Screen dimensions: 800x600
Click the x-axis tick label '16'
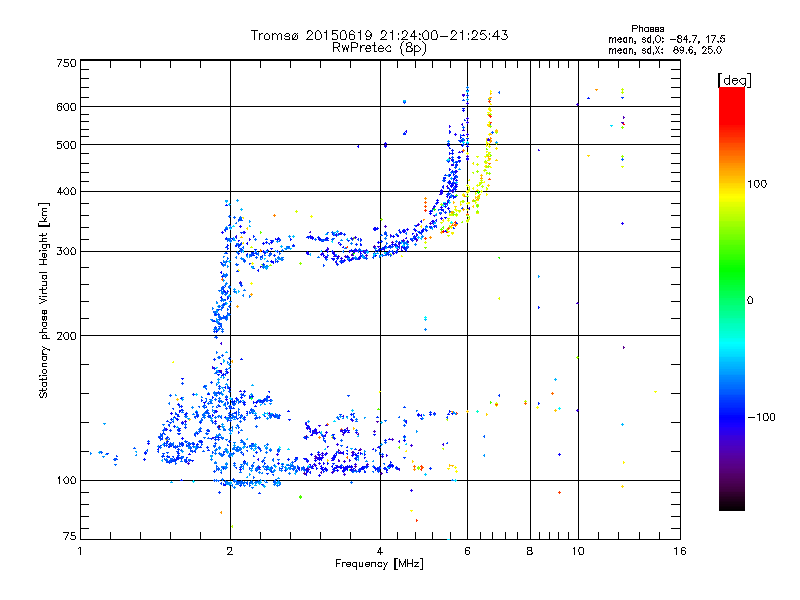point(680,551)
